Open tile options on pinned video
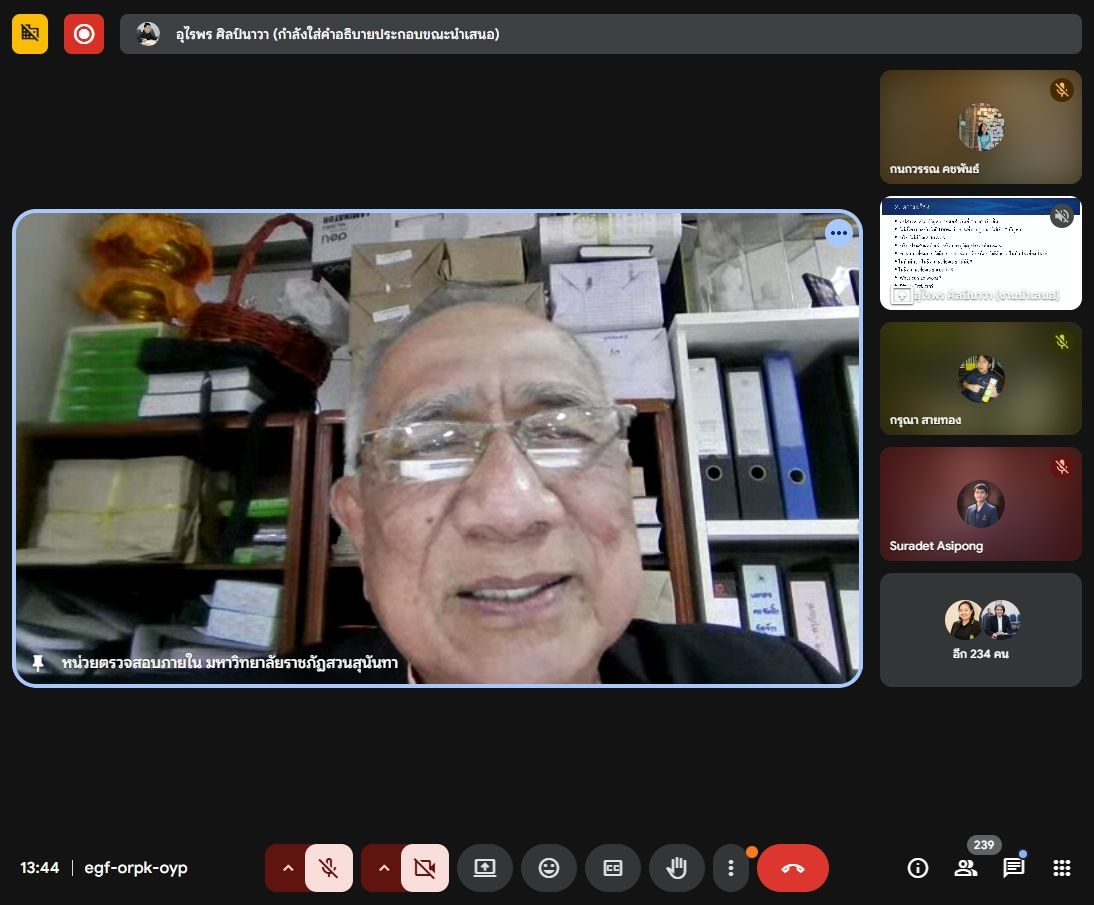The width and height of the screenshot is (1094, 905). 838,234
